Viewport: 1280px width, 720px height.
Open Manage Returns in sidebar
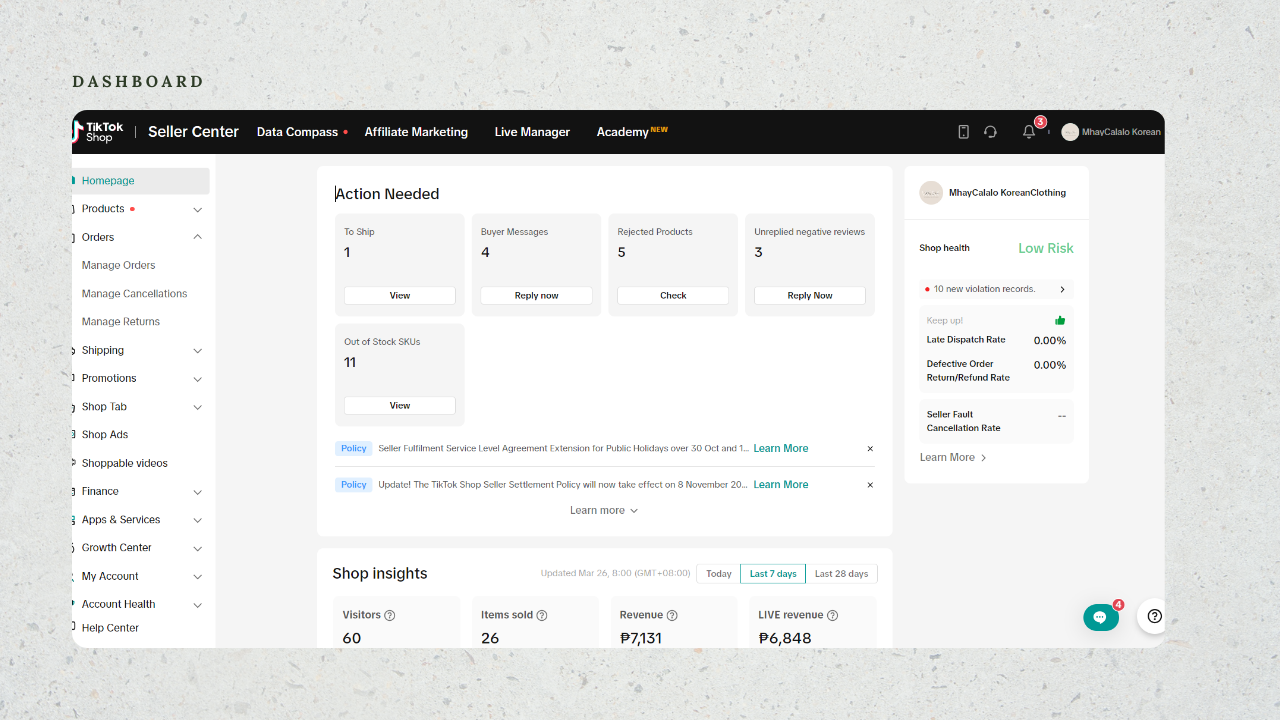pos(121,322)
